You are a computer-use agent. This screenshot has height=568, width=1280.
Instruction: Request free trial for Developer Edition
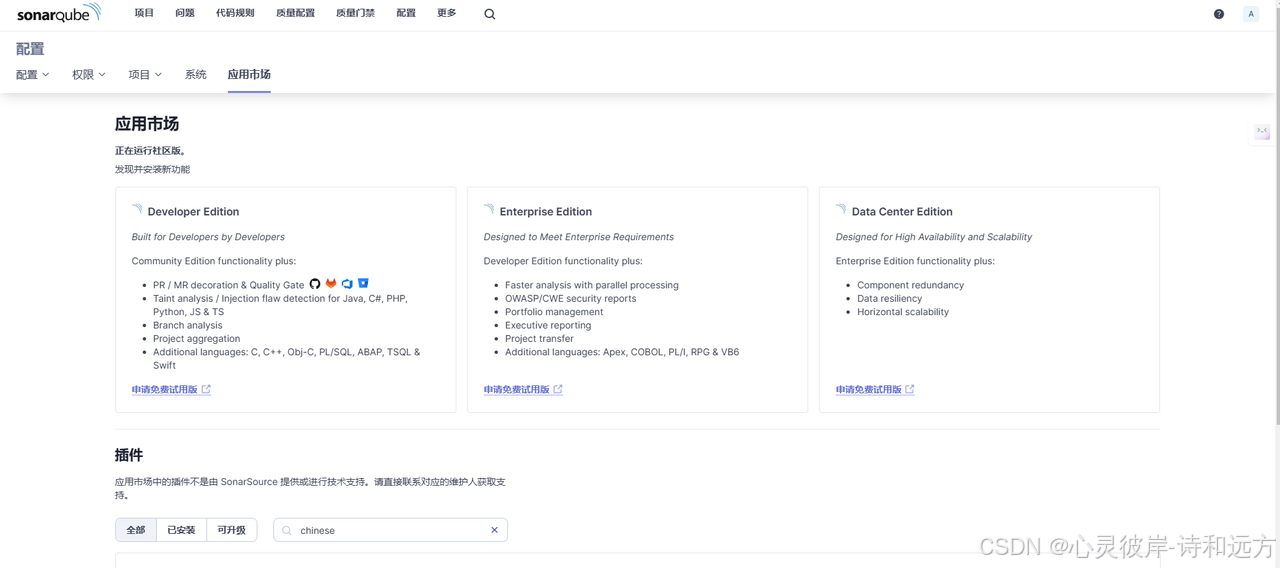(171, 389)
